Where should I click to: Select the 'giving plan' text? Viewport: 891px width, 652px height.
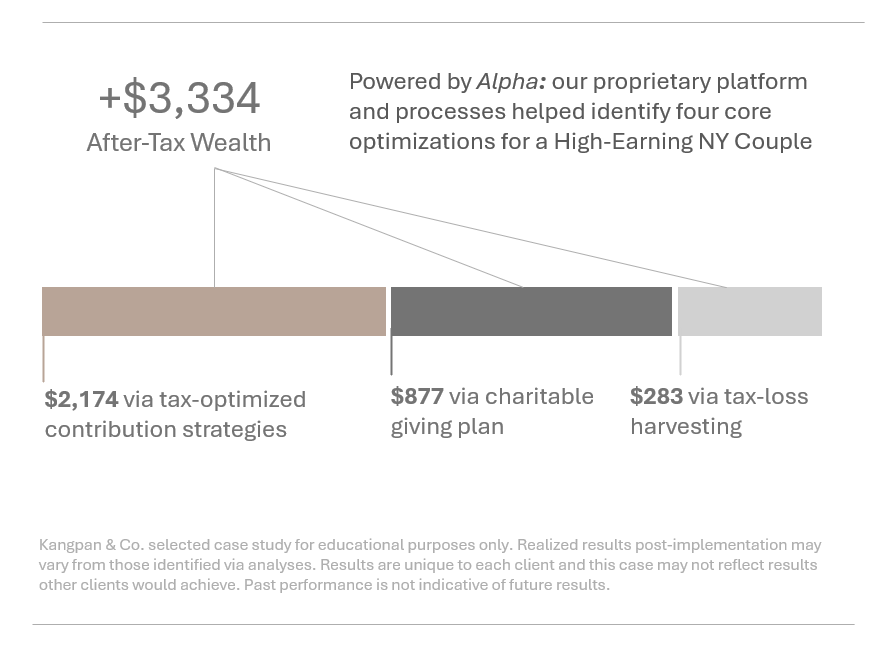point(447,426)
